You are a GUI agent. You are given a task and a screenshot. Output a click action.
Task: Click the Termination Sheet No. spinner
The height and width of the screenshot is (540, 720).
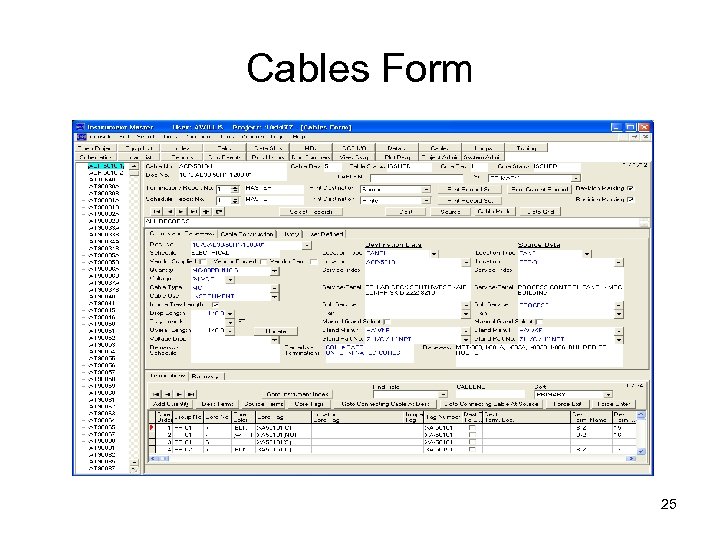click(x=235, y=189)
